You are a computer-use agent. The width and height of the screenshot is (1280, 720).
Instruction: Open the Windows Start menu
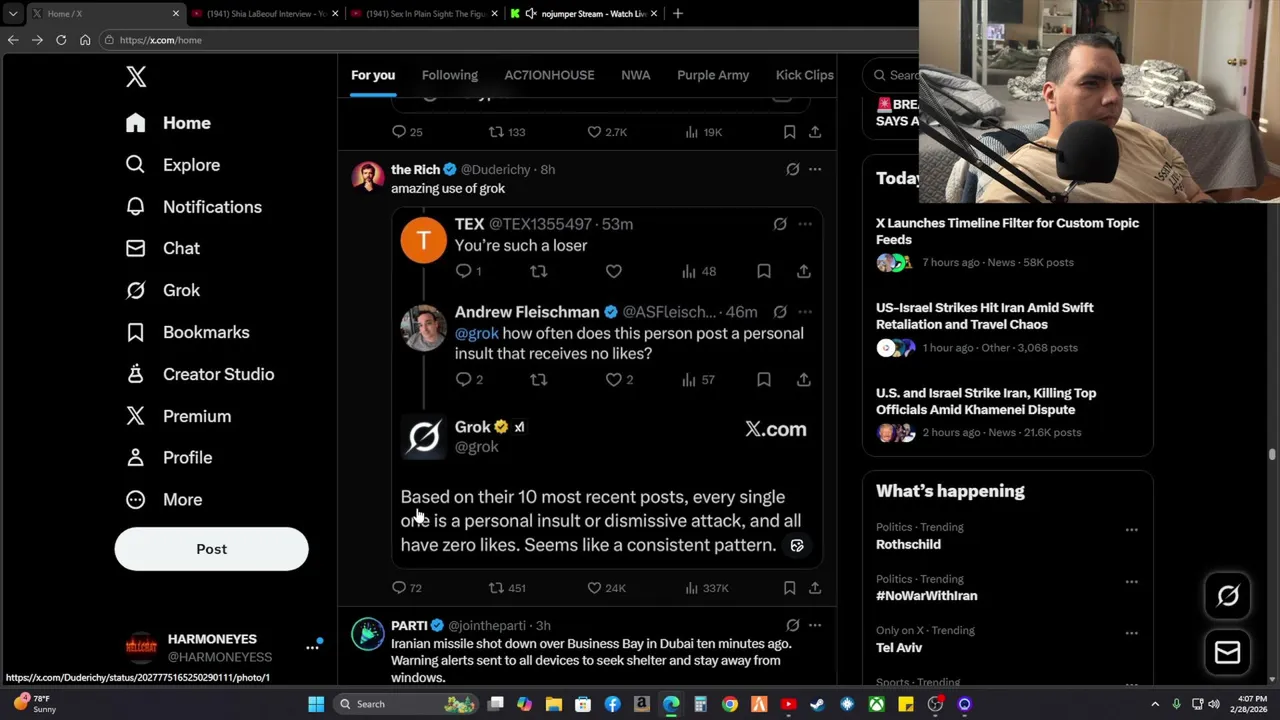point(316,704)
